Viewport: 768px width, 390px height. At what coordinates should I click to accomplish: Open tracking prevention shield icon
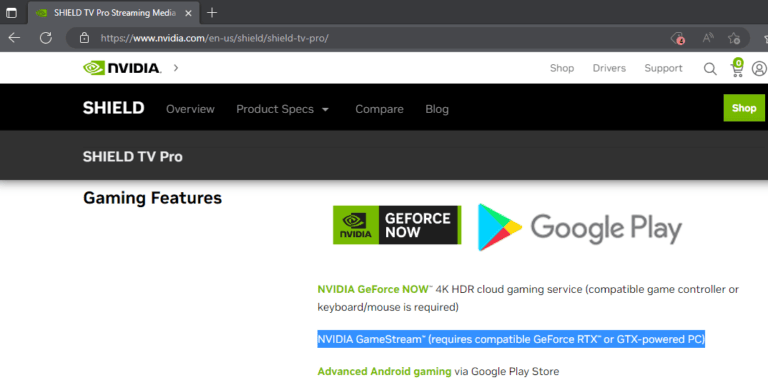pyautogui.click(x=678, y=38)
